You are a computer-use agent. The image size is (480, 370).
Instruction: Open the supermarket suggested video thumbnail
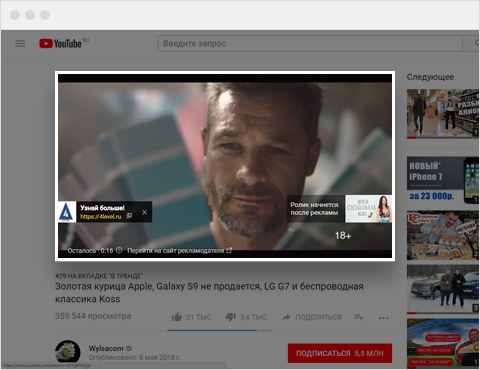443,114
